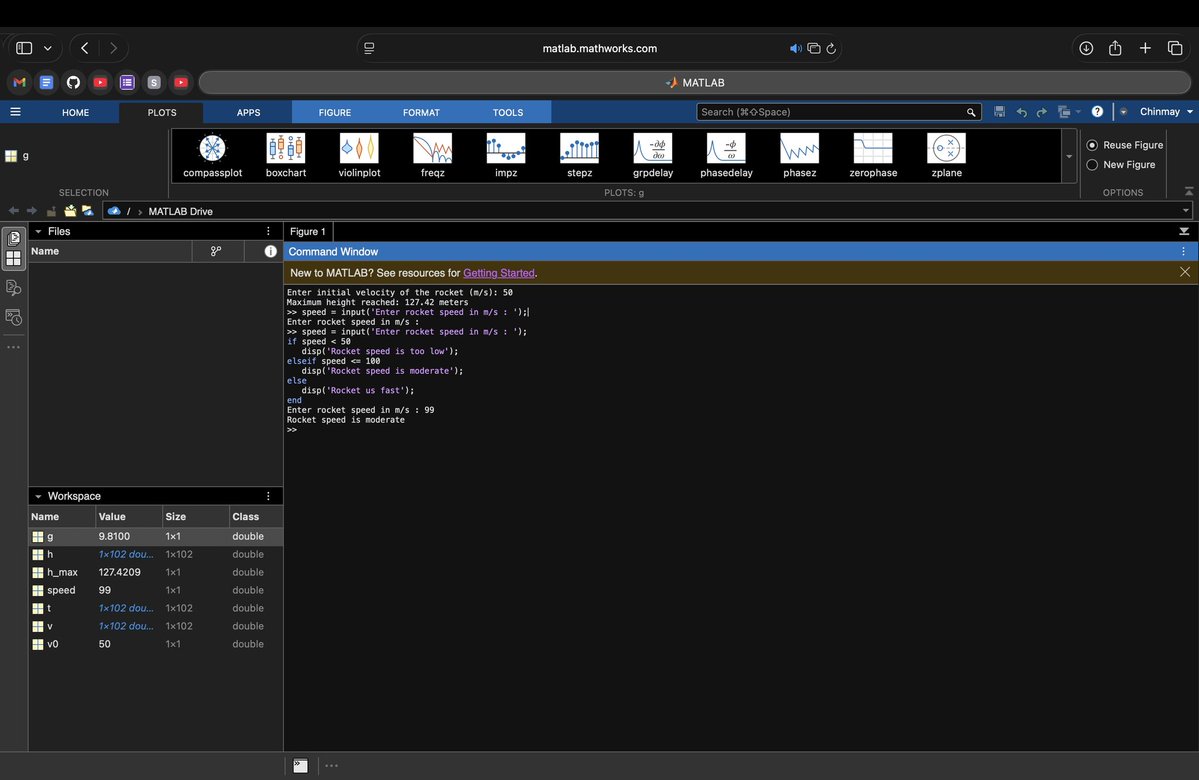Open Files panel three-dot menu
The width and height of the screenshot is (1199, 780).
pos(268,231)
